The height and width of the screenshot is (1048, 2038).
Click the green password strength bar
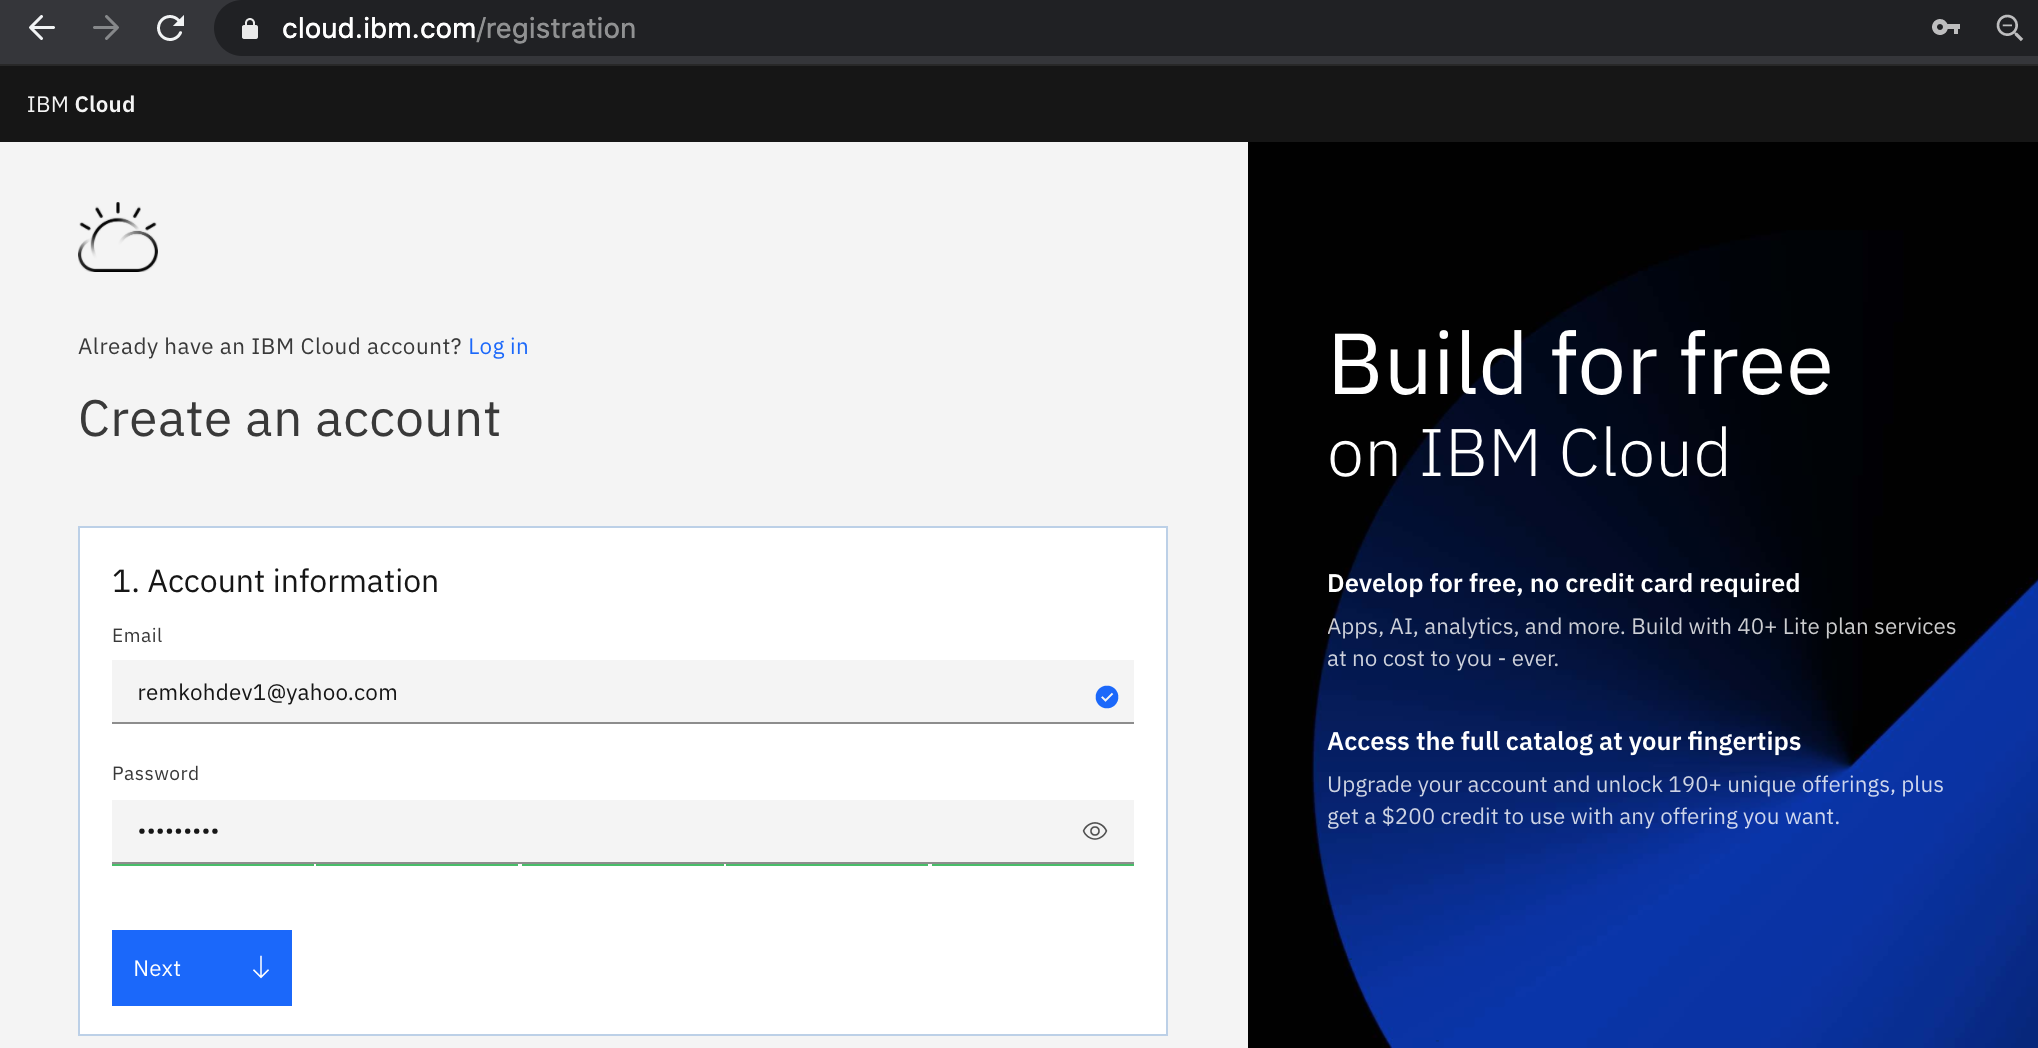(x=620, y=863)
